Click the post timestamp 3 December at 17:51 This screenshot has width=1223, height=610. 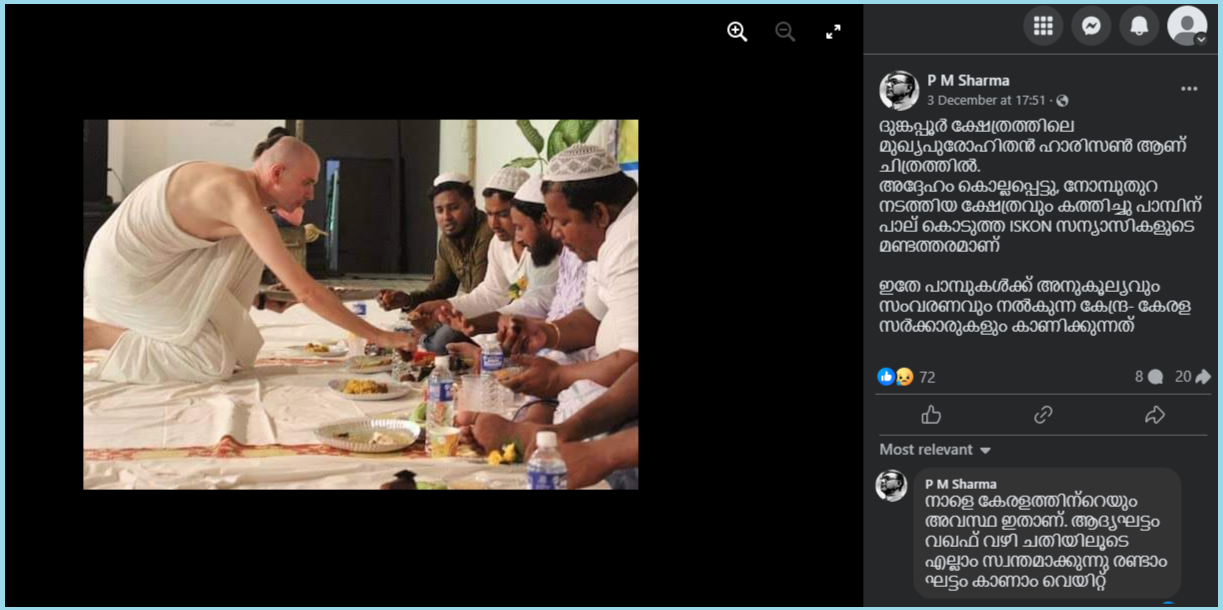986,100
